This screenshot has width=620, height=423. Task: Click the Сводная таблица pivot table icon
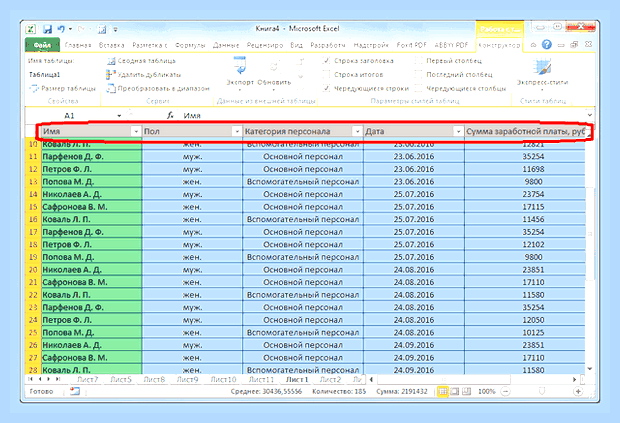(111, 61)
